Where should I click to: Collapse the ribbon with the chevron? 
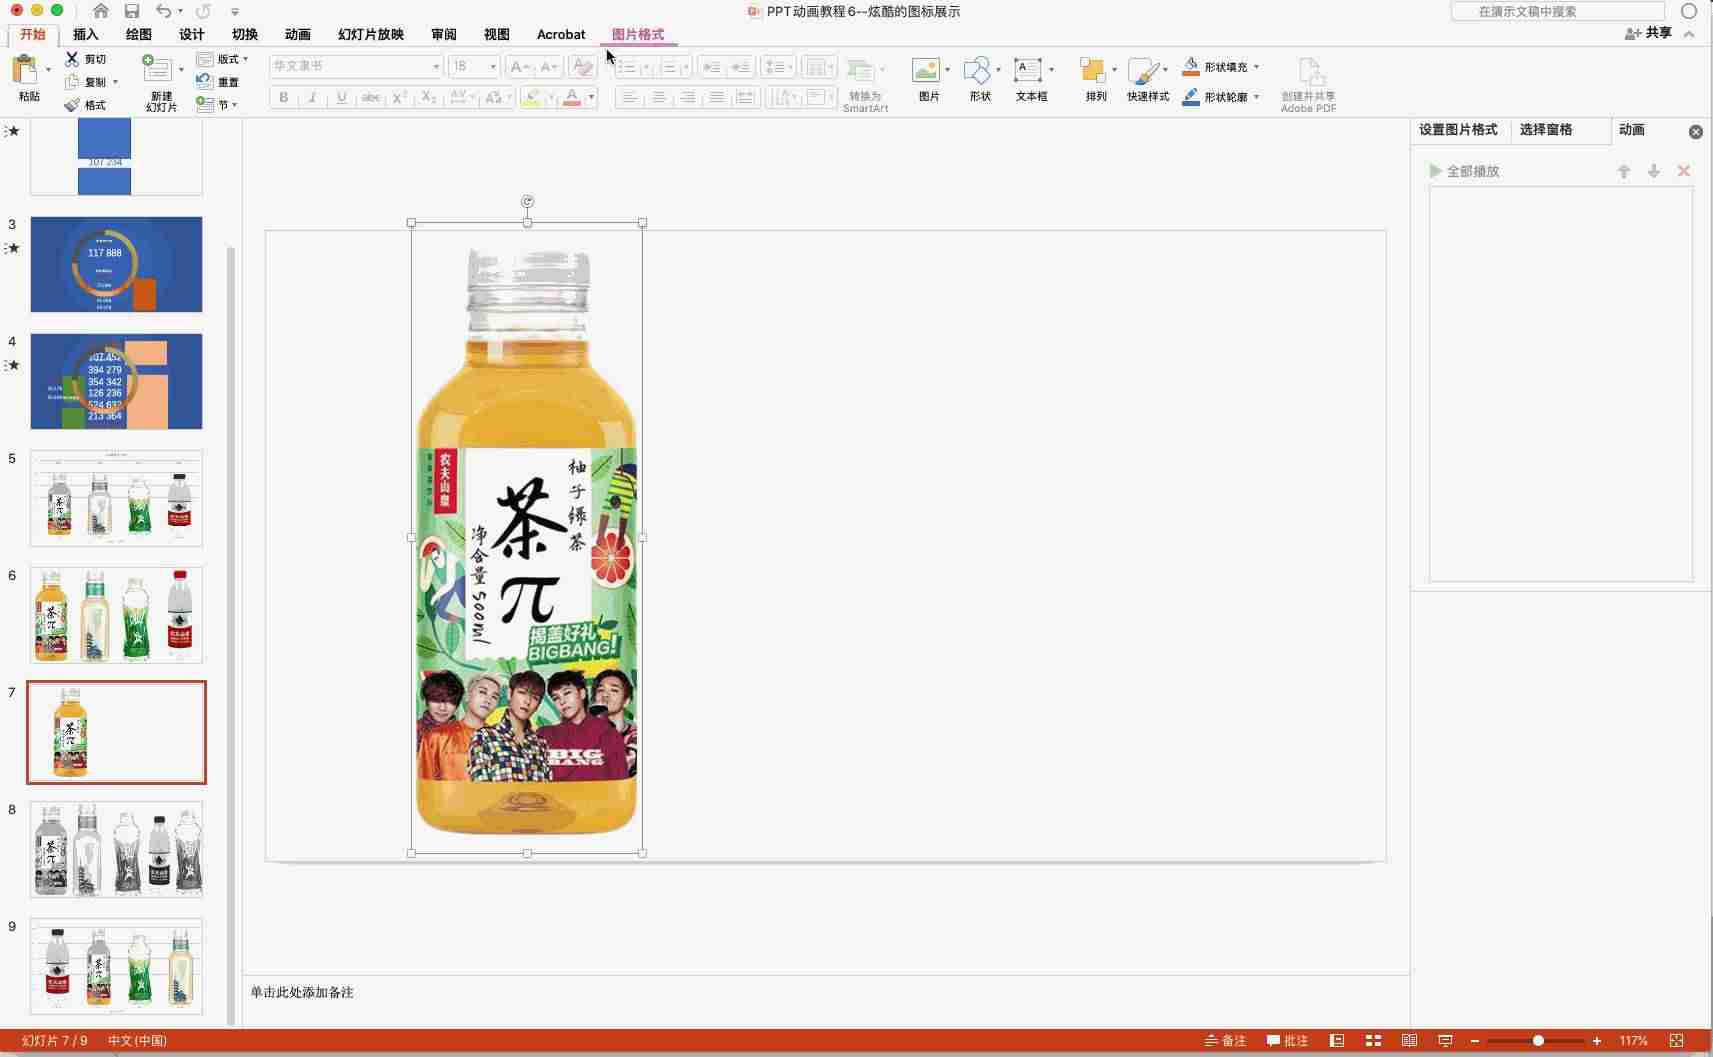(x=1689, y=34)
